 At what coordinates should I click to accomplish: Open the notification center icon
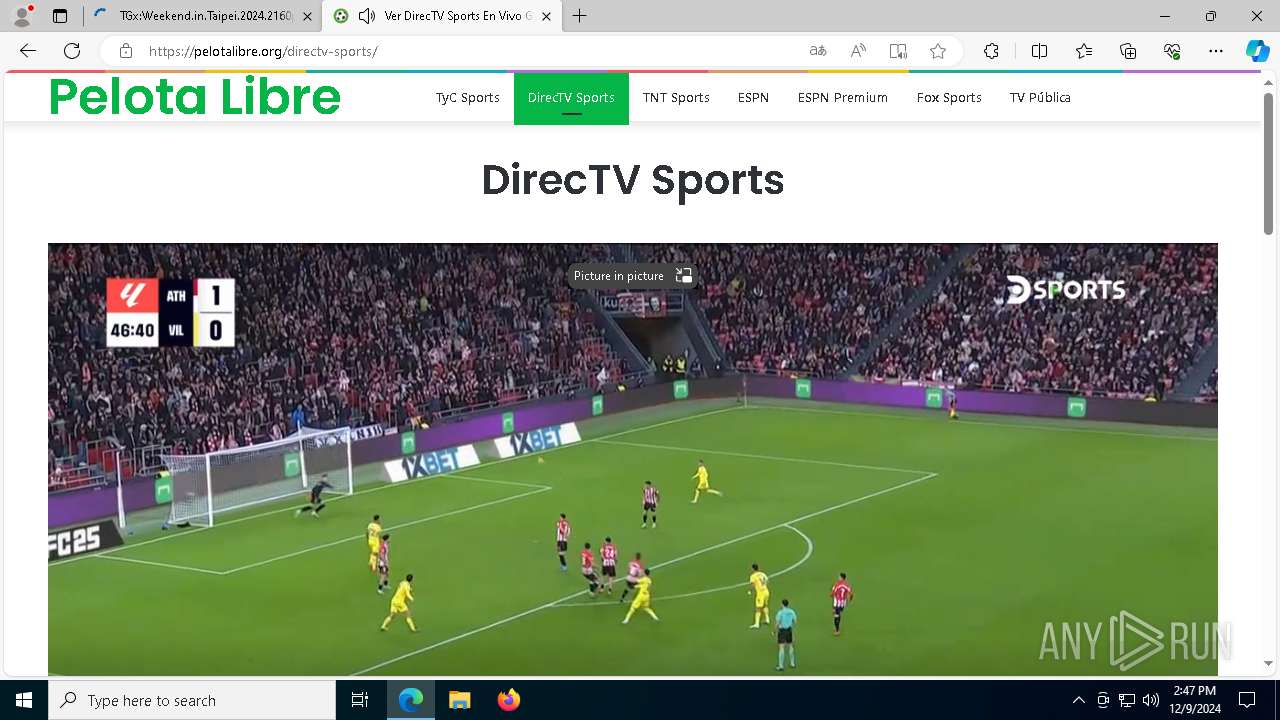pyautogui.click(x=1247, y=700)
